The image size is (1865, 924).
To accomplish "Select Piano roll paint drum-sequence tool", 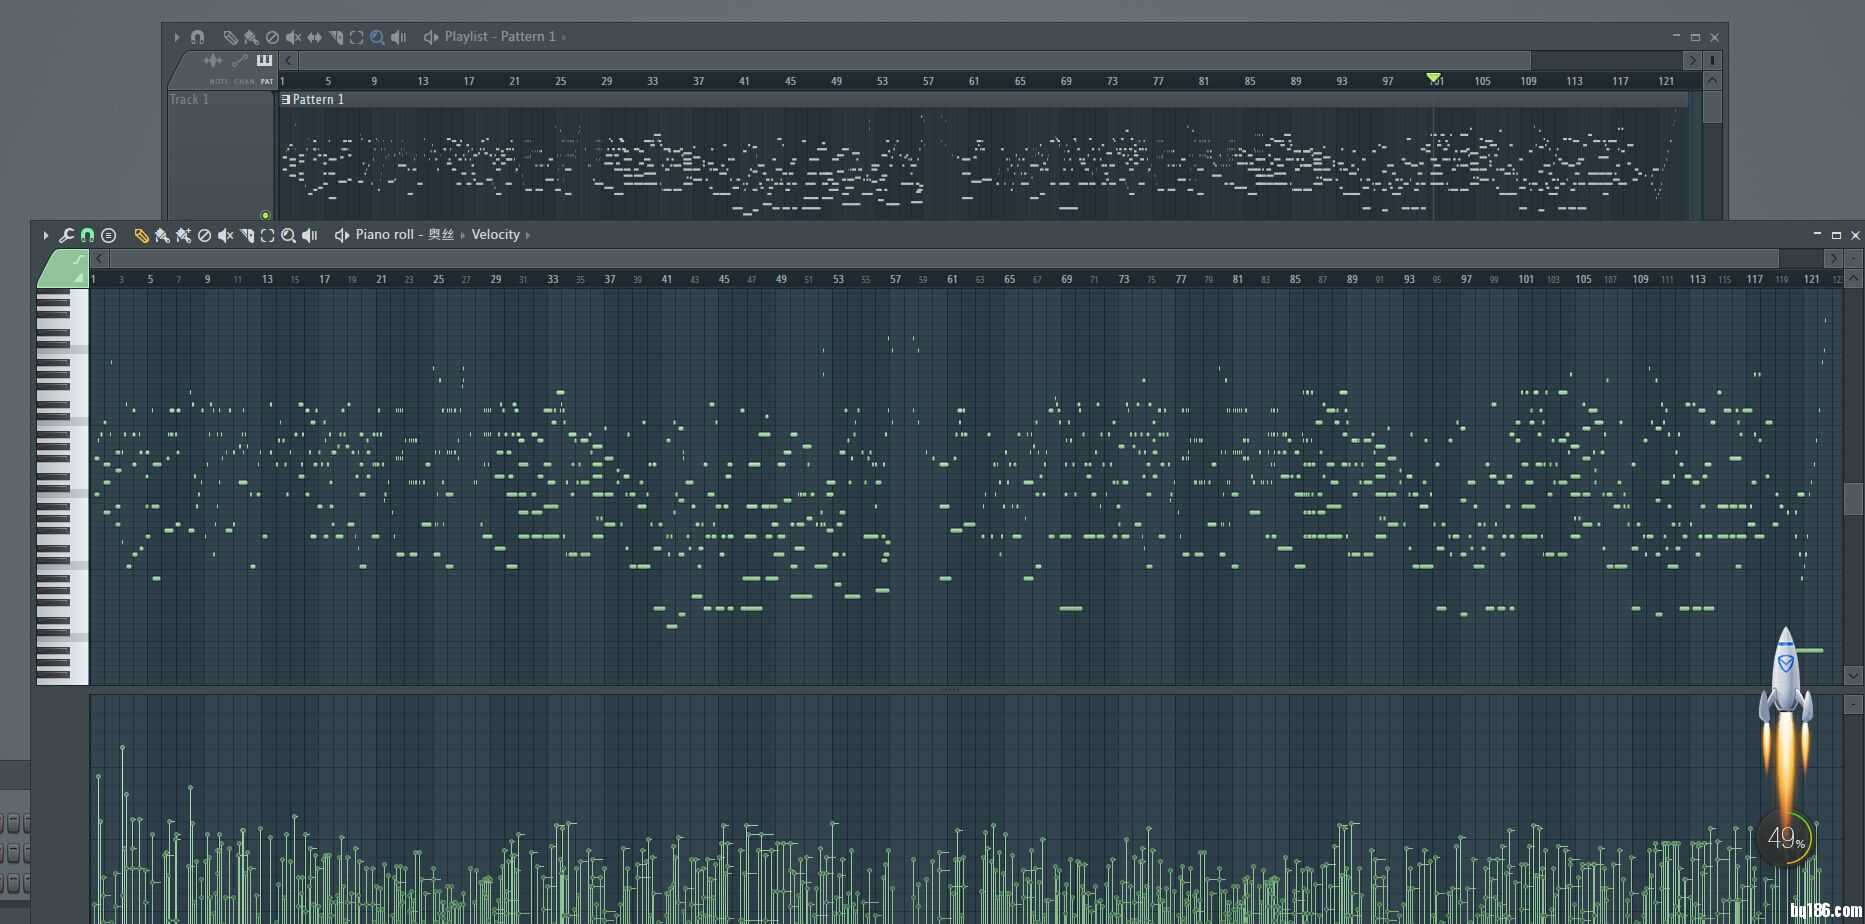I will (x=183, y=235).
